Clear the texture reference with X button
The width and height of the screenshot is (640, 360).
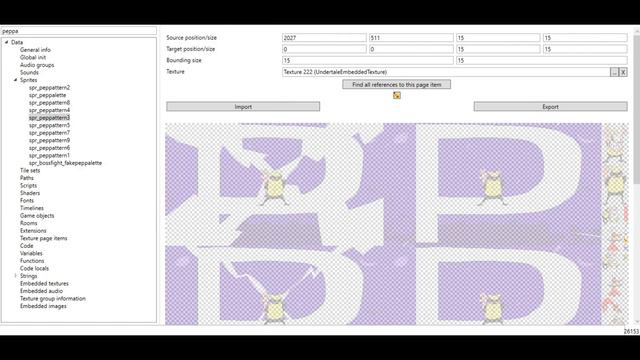tap(623, 72)
